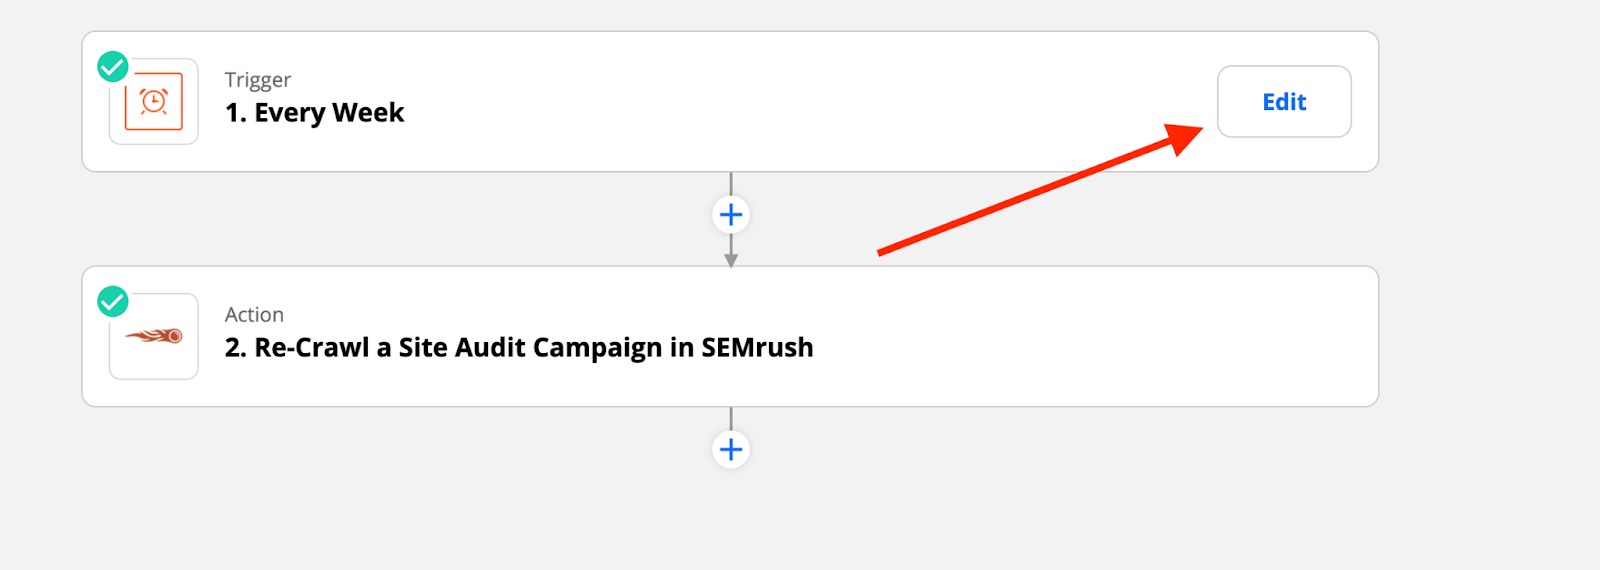The height and width of the screenshot is (570, 1600).
Task: Click the connector line below the Trigger card
Action: coord(731,183)
